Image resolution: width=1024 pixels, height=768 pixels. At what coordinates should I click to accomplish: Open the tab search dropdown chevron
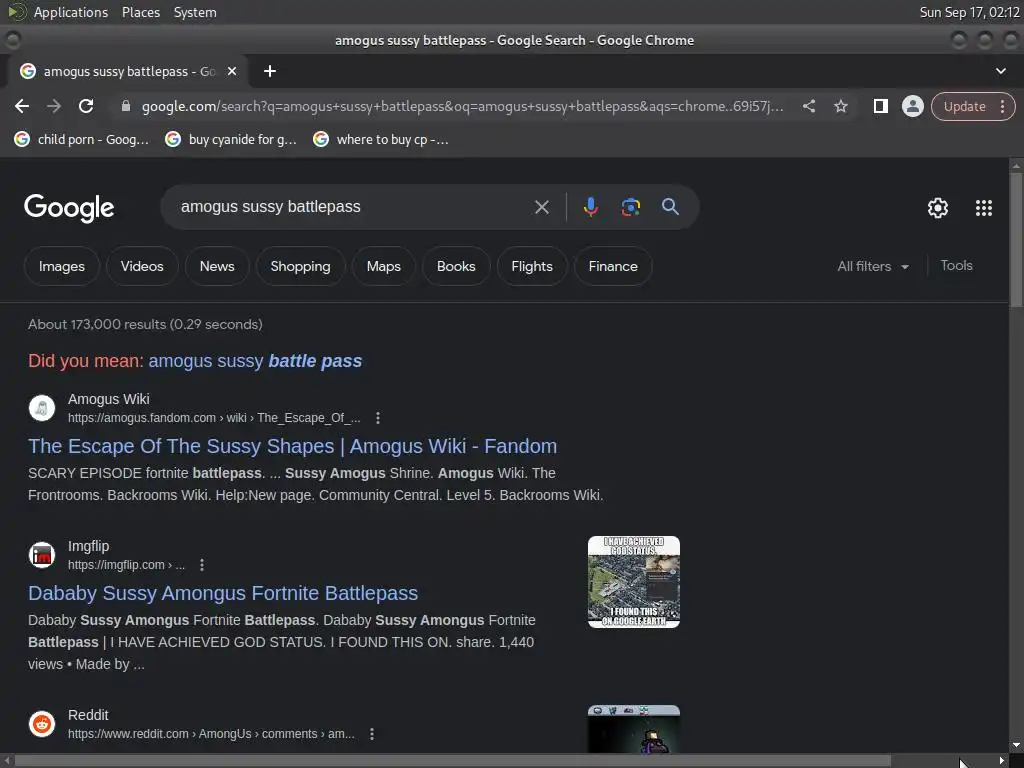pyautogui.click(x=1000, y=71)
